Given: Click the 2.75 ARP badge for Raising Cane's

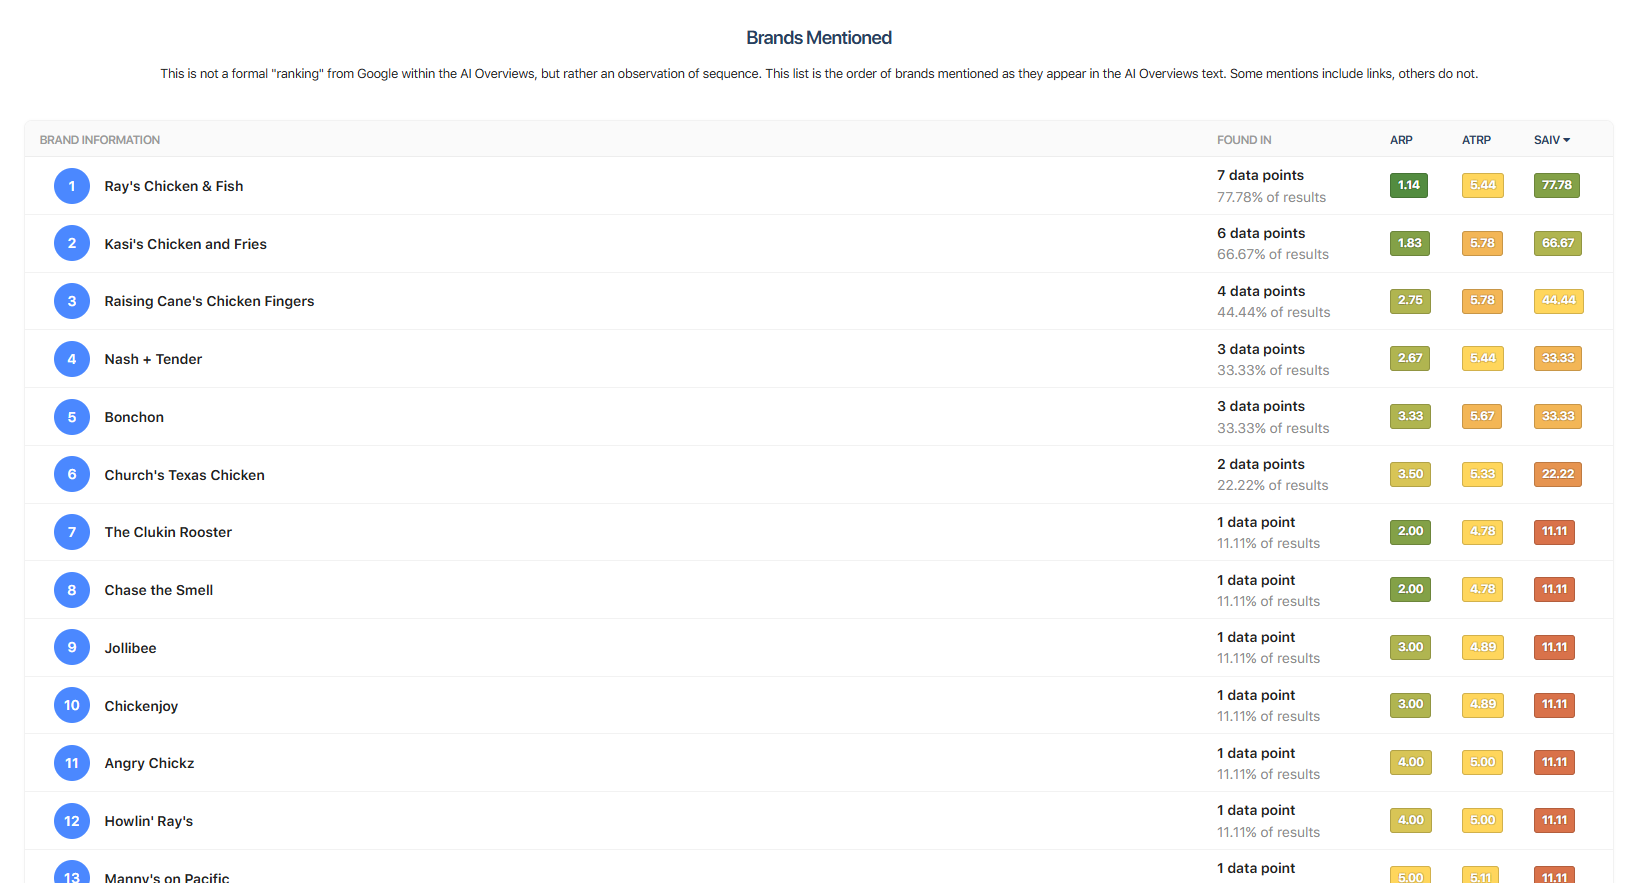Looking at the screenshot, I should 1410,301.
